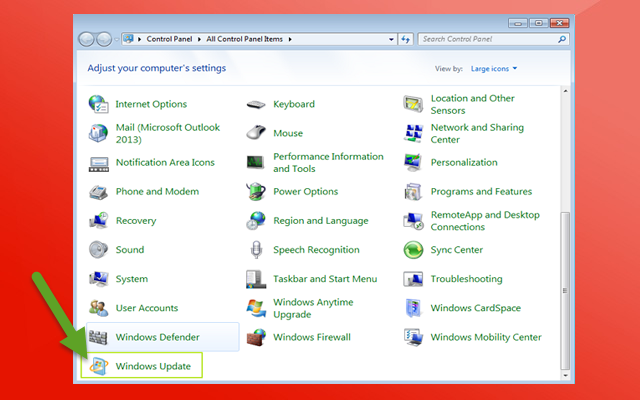Click the Network and Sharing Center icon
The image size is (640, 400).
pyautogui.click(x=413, y=133)
